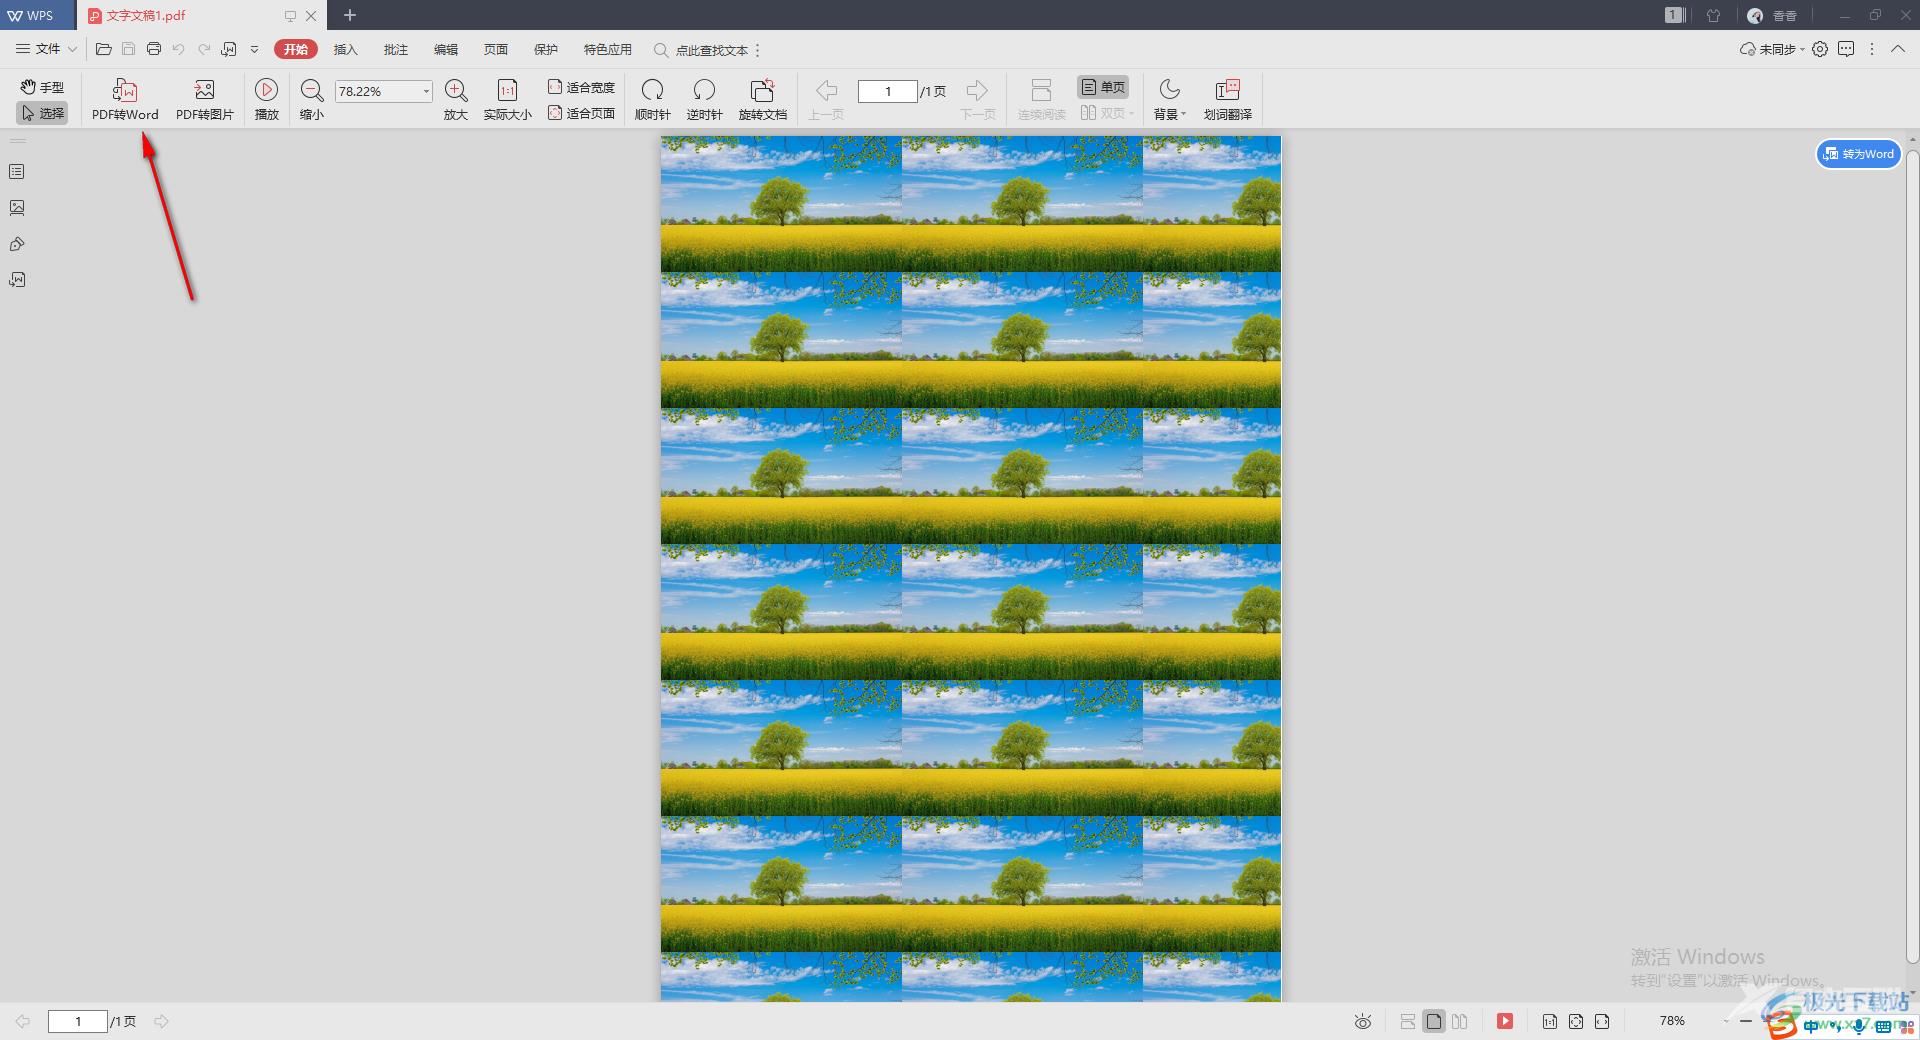Switch to 单页 single page mode

(1103, 87)
